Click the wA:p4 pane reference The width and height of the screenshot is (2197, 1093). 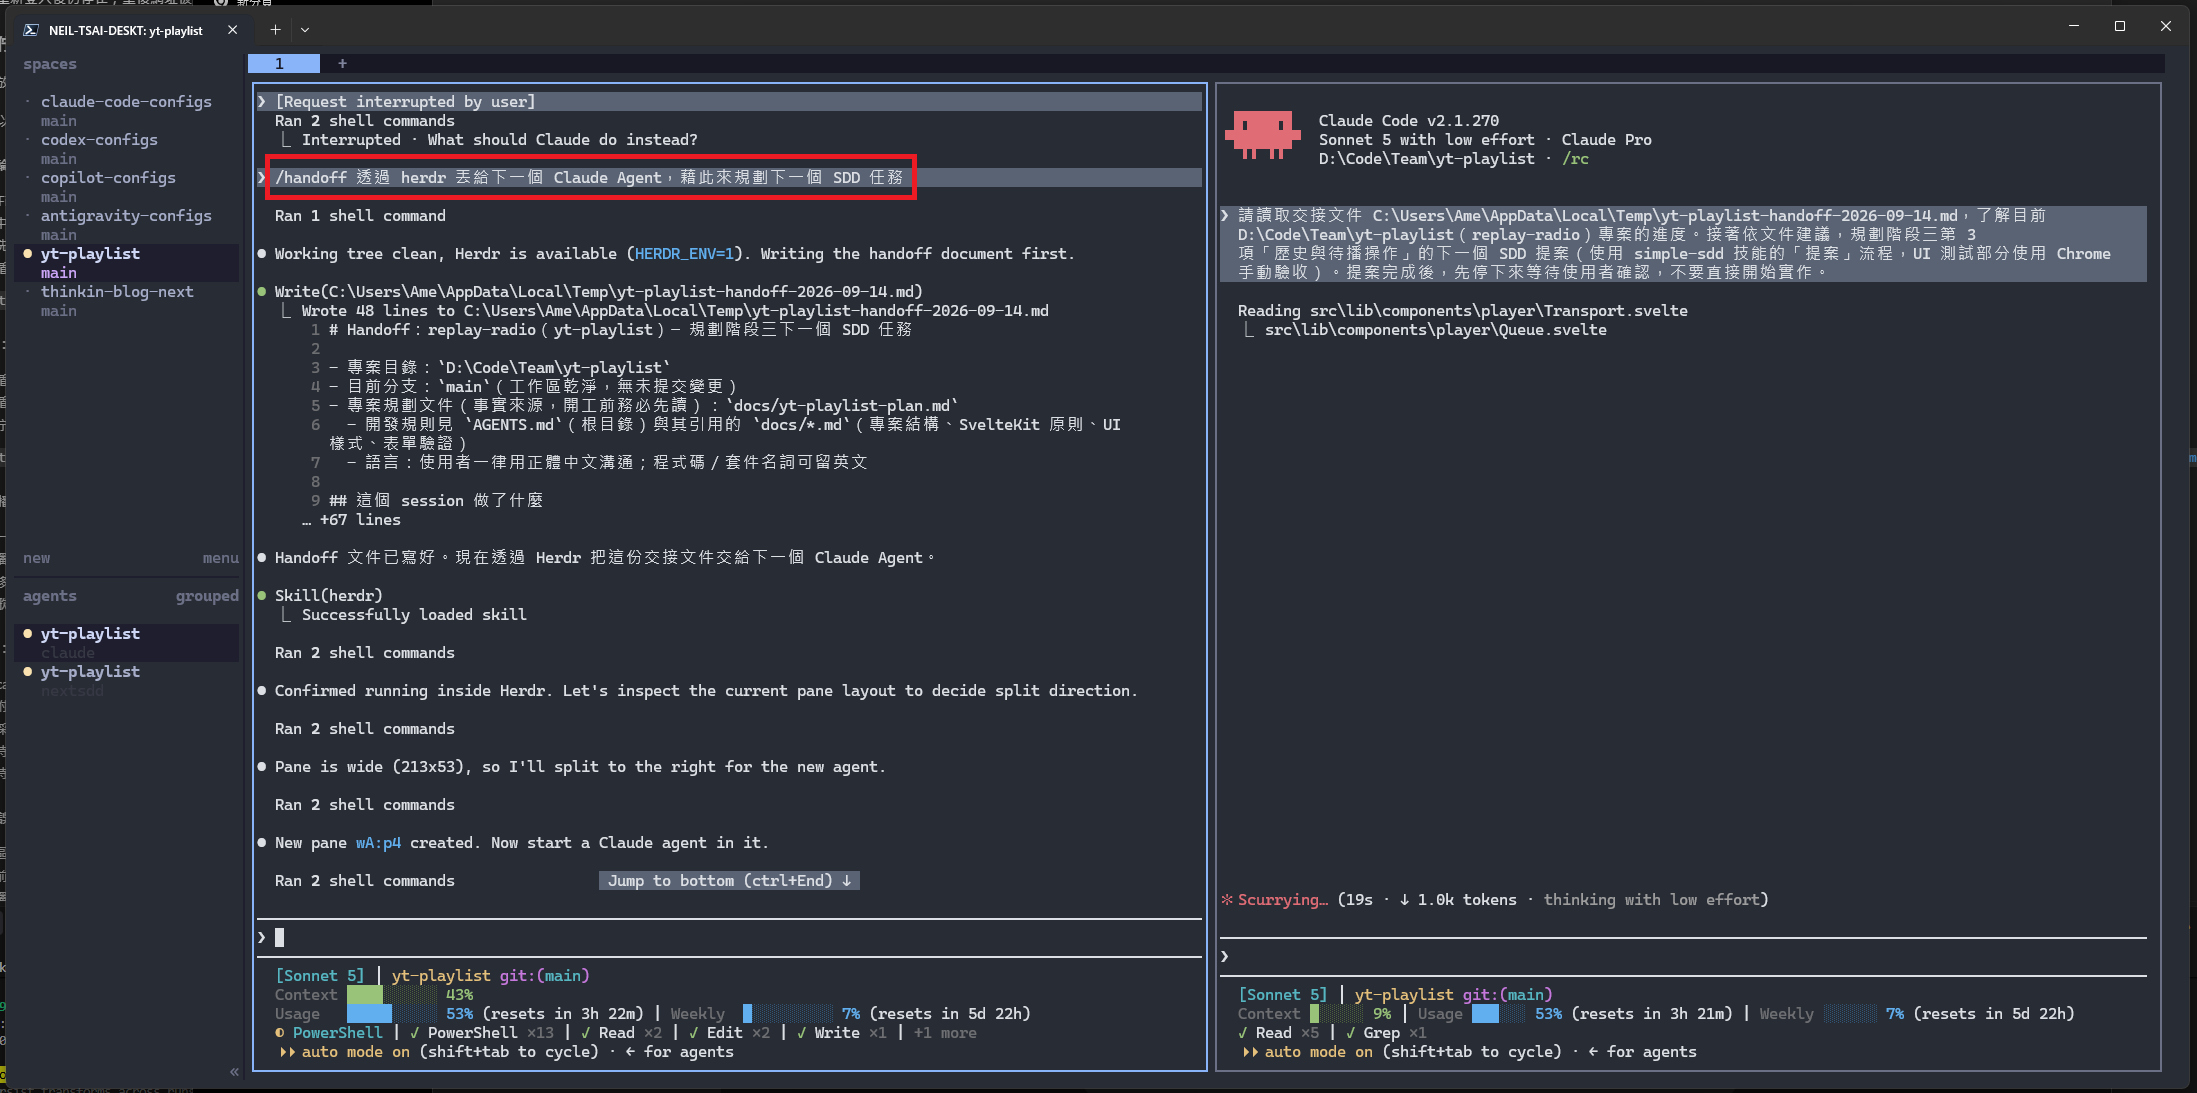[x=378, y=843]
